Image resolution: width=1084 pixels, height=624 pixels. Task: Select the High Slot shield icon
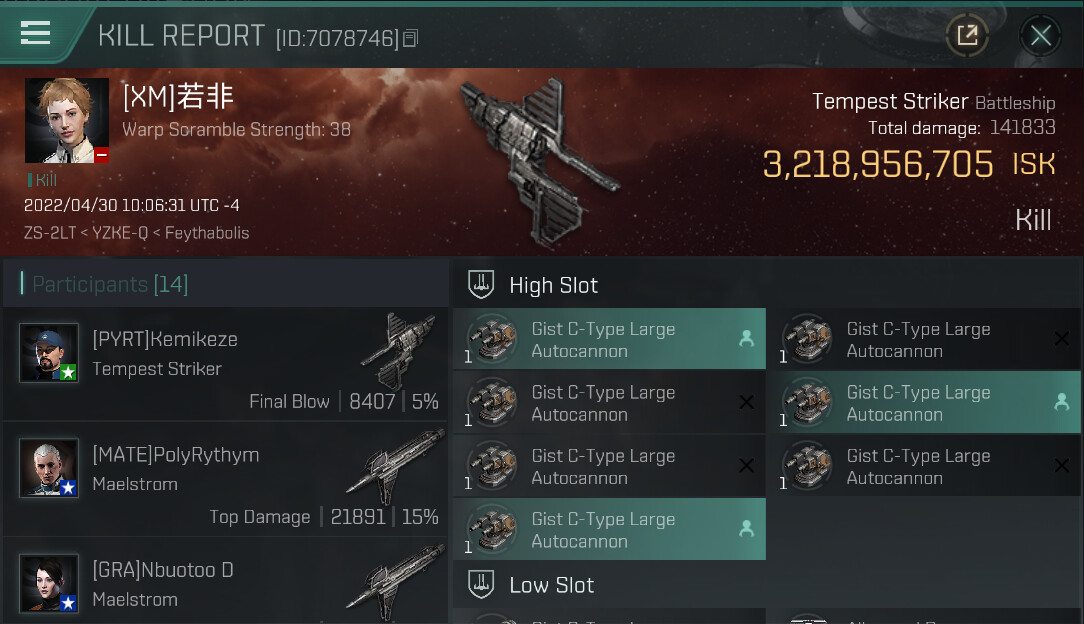[481, 285]
